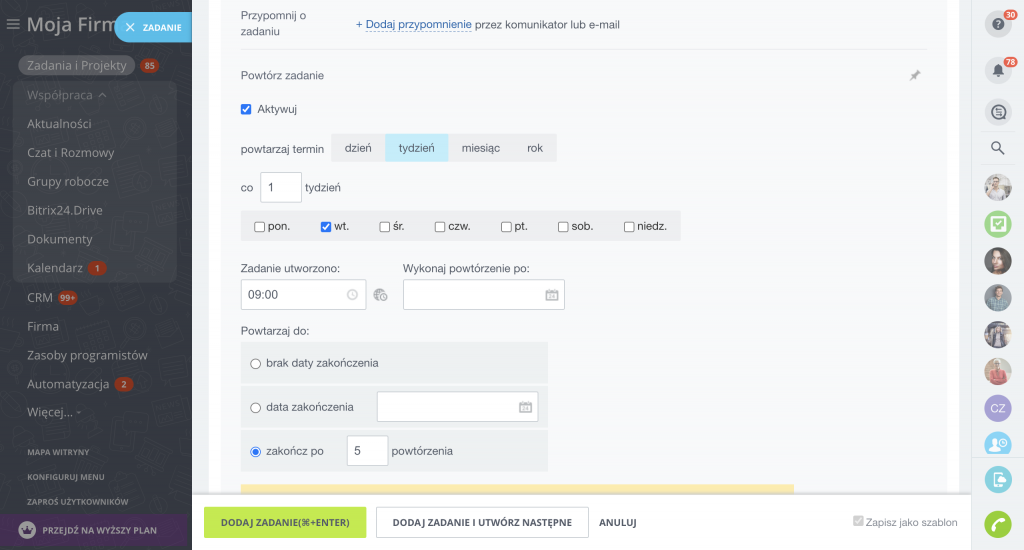Click the time zone icon beside 09:00
This screenshot has width=1024, height=550.
(380, 295)
